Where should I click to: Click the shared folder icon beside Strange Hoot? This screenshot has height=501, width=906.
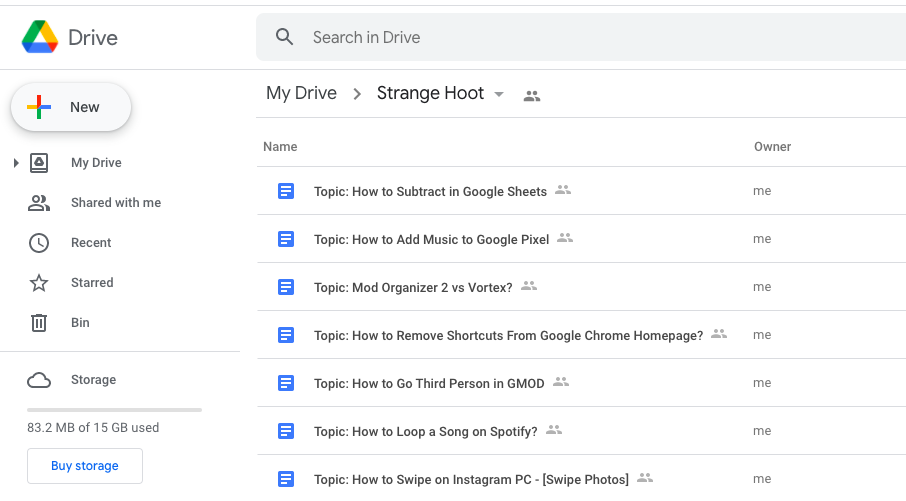click(x=532, y=97)
